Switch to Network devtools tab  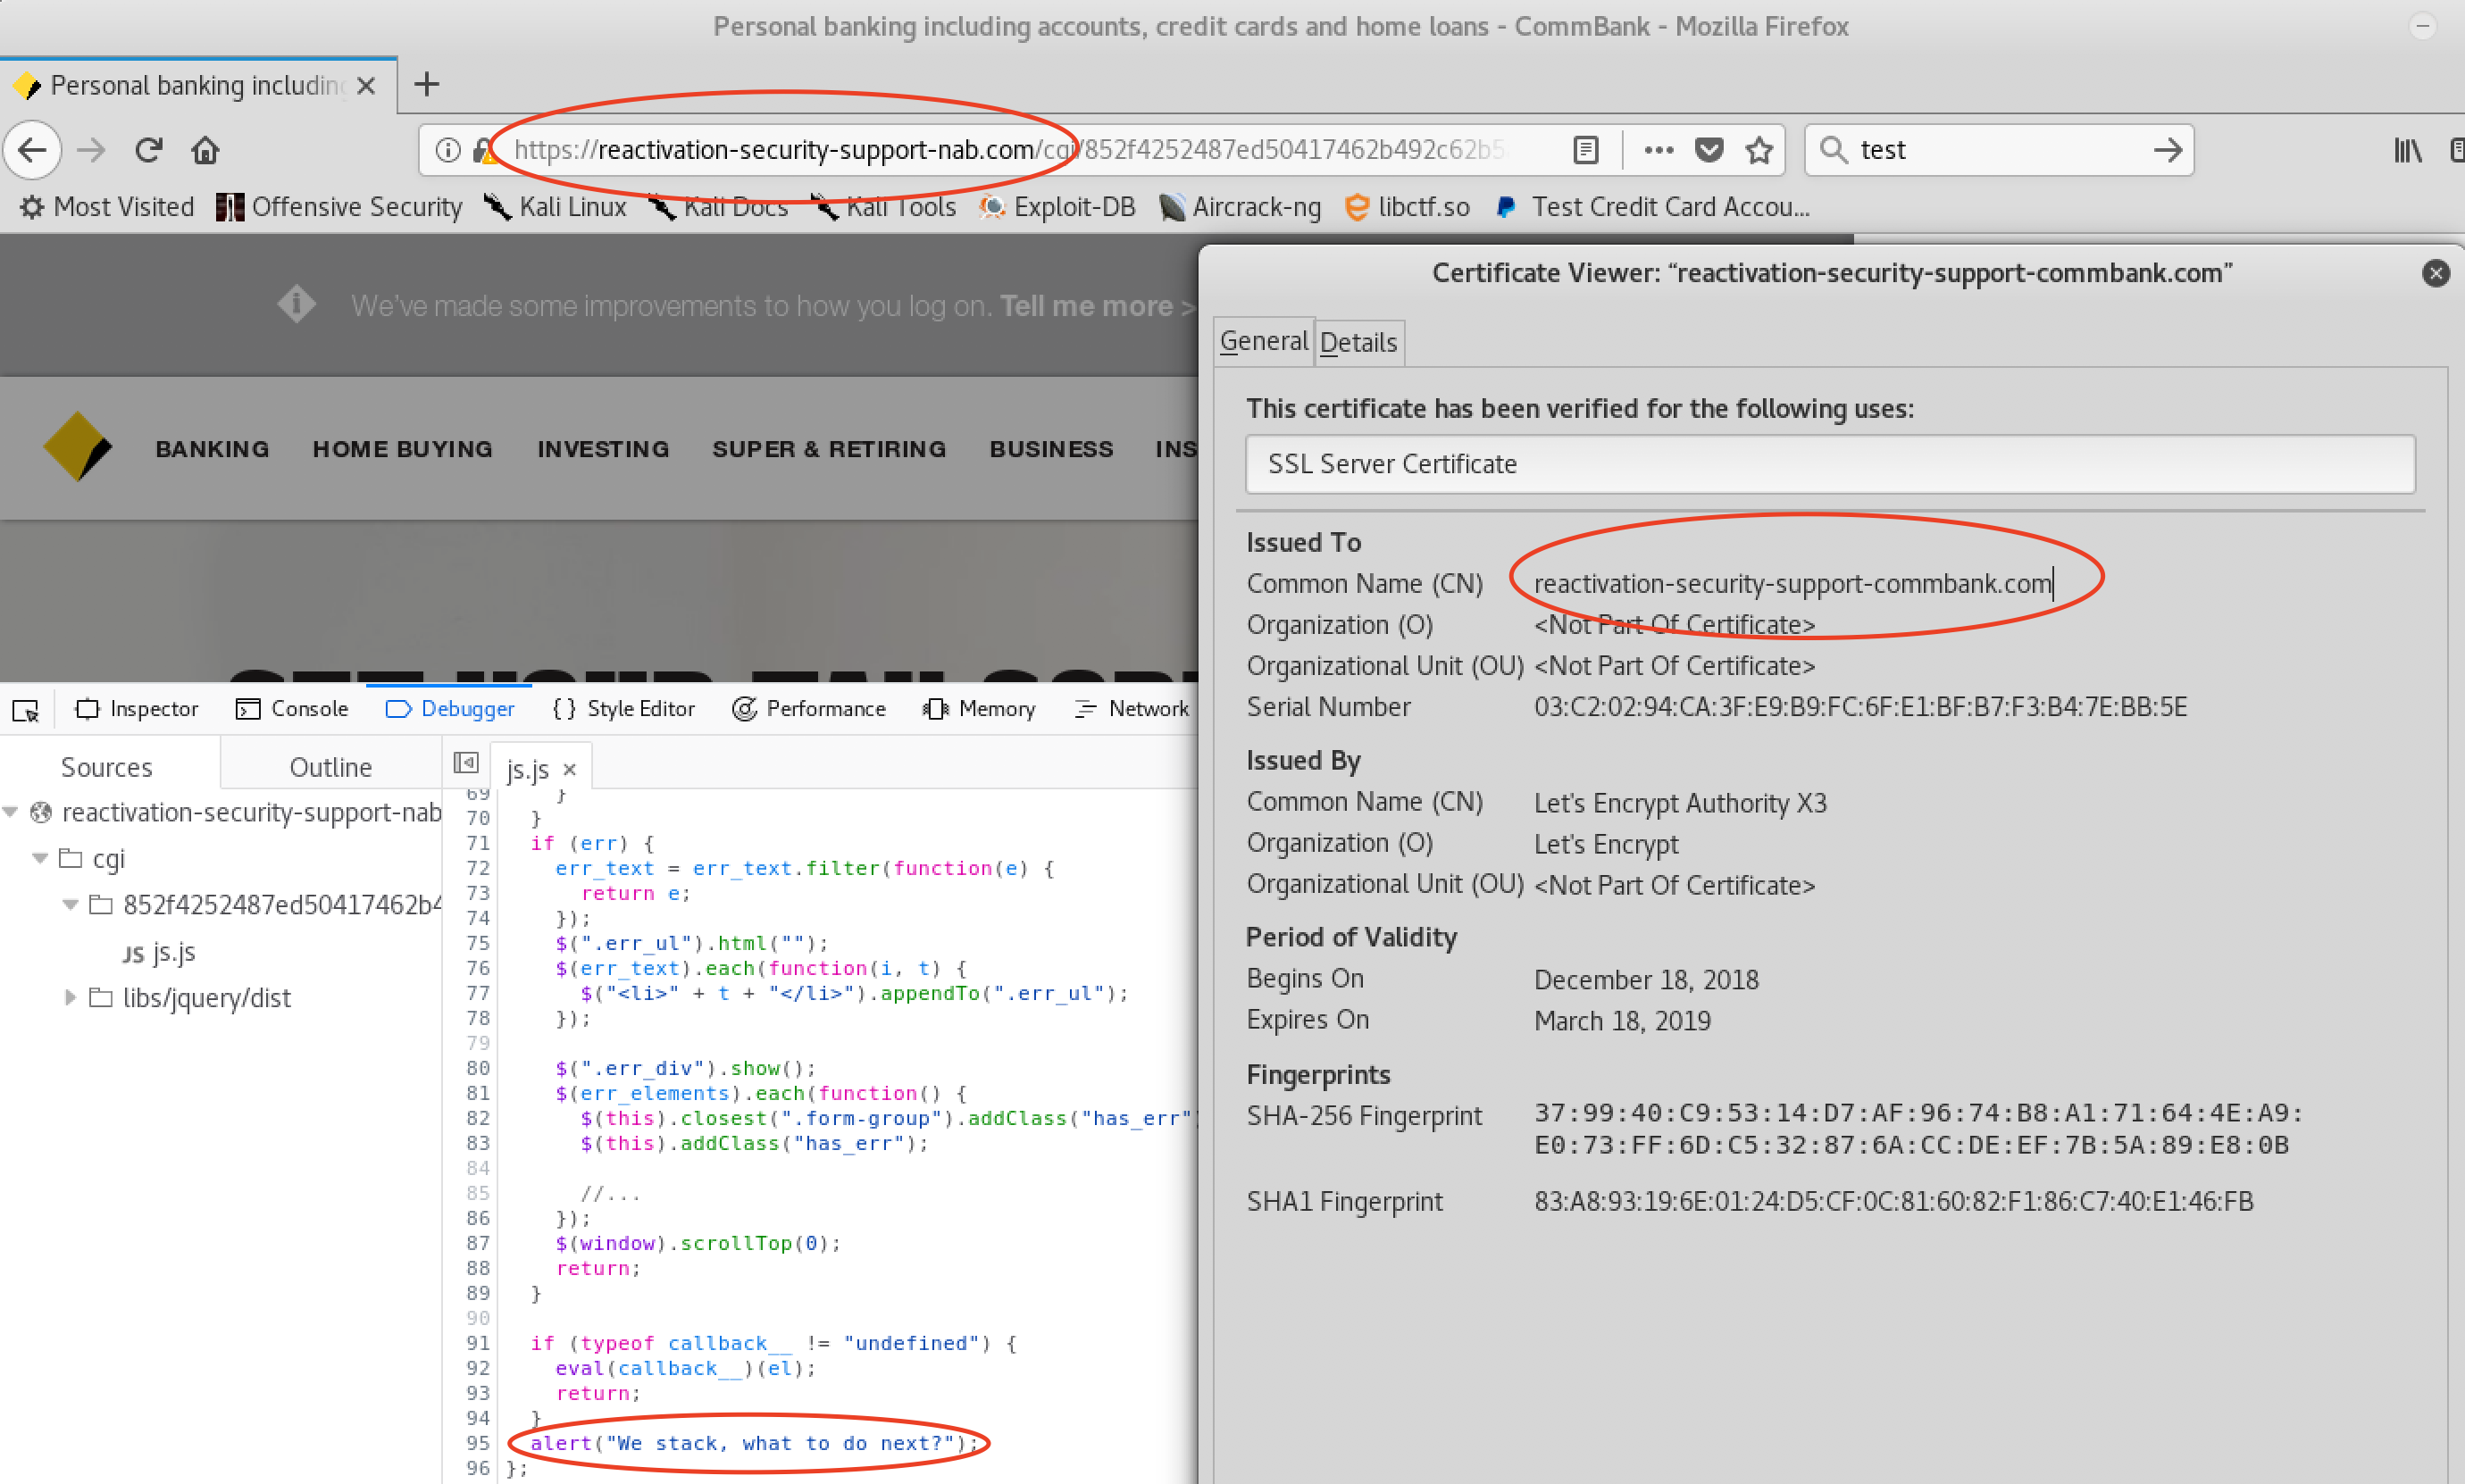(1132, 709)
